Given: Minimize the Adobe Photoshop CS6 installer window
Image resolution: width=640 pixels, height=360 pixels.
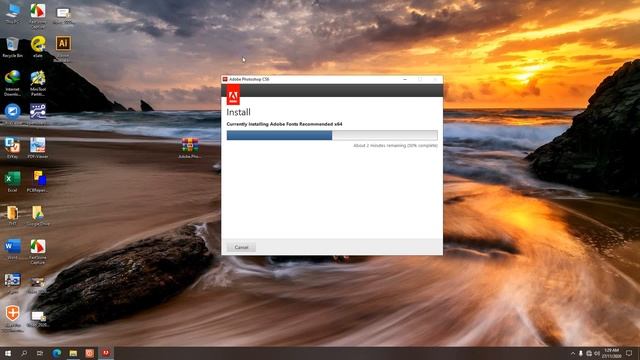Looking at the screenshot, I should (405, 79).
